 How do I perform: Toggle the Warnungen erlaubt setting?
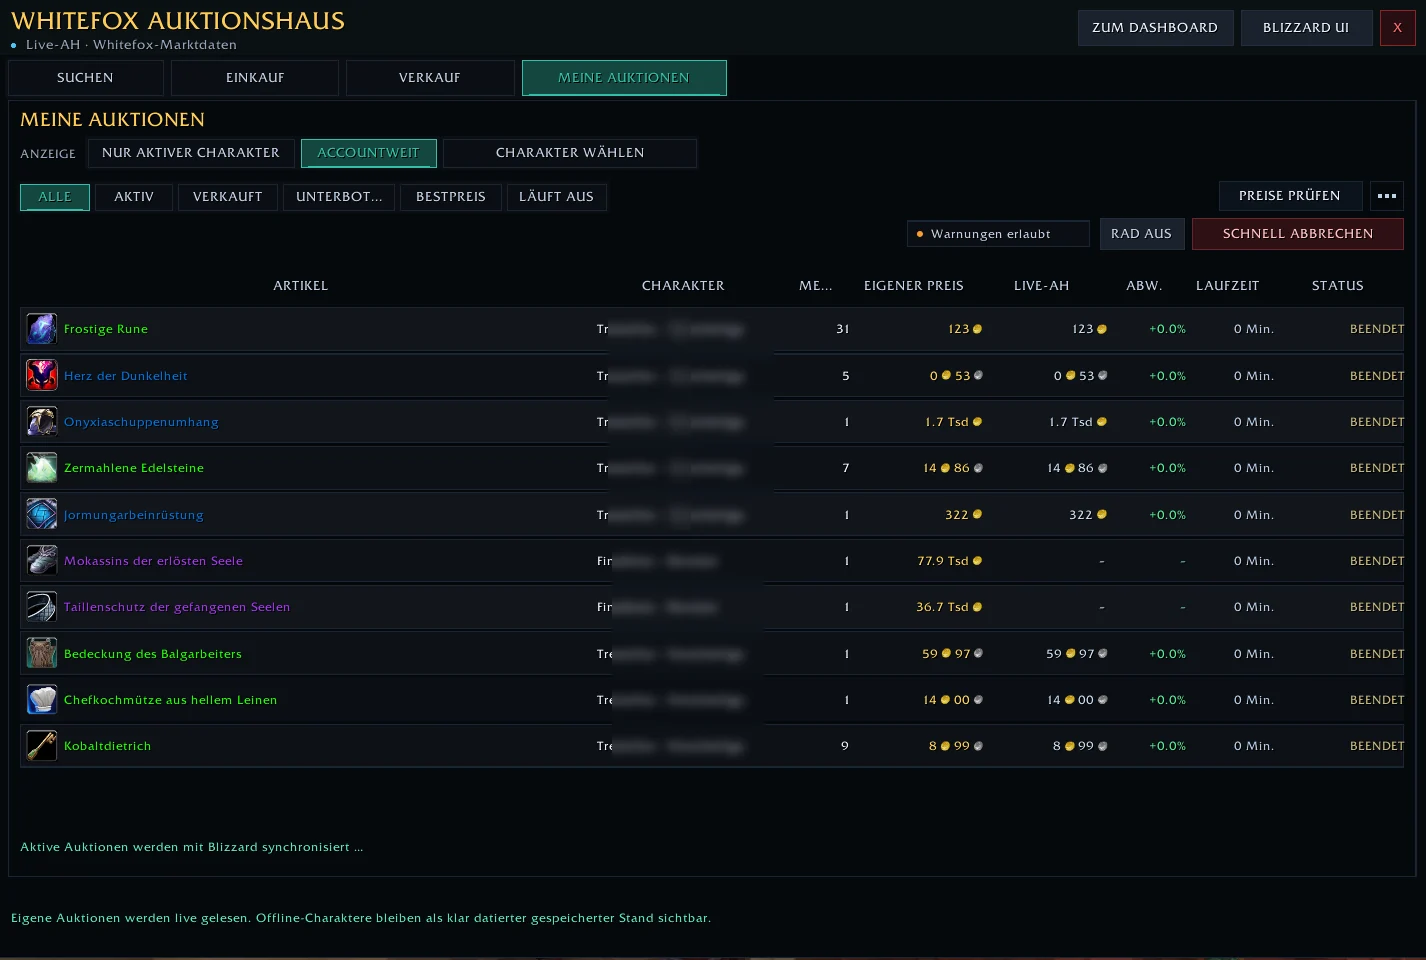tap(998, 234)
